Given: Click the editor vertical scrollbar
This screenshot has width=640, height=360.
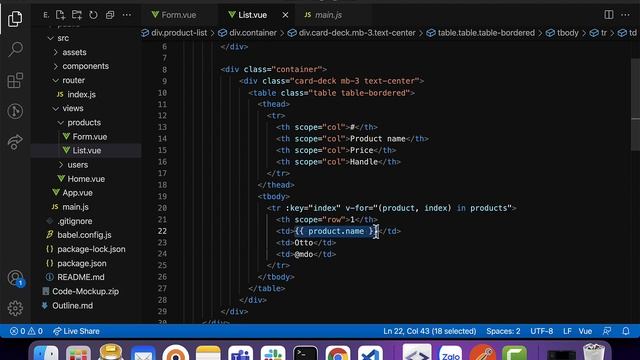Looking at the screenshot, I should 635,105.
